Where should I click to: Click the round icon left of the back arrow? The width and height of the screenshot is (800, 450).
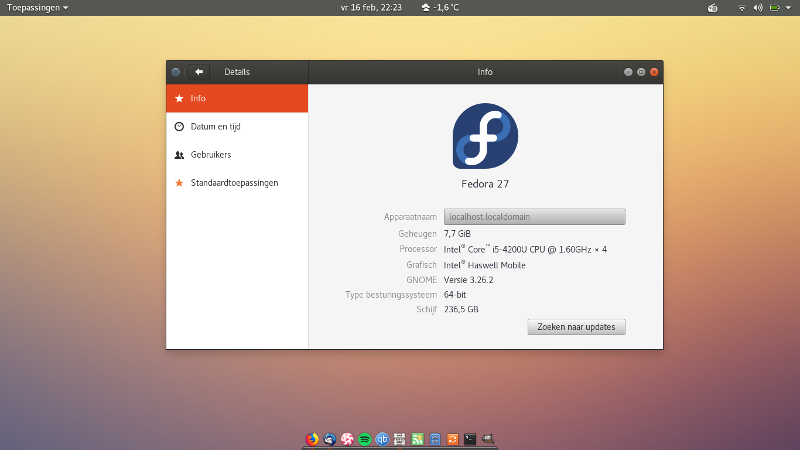click(176, 72)
